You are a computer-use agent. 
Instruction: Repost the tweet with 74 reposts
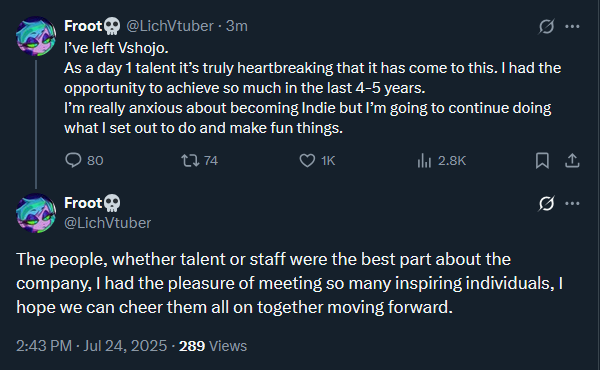(190, 160)
